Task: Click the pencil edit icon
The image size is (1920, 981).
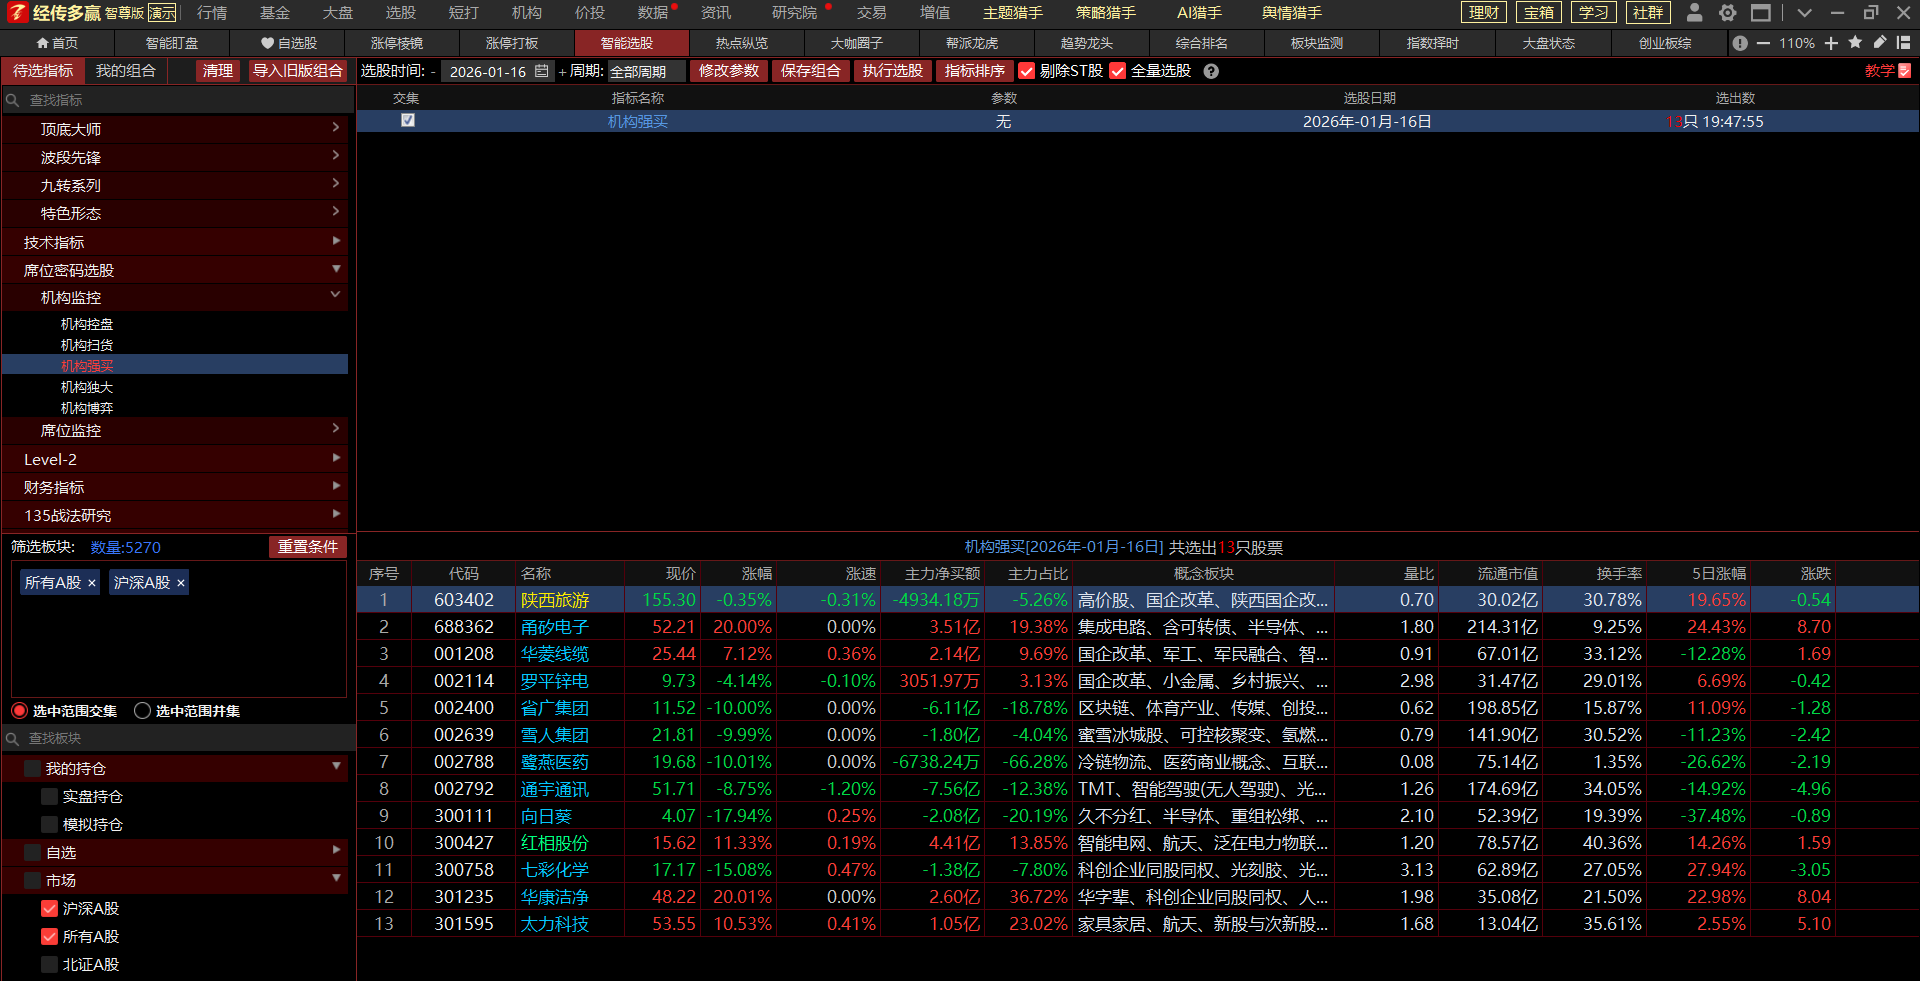Action: pyautogui.click(x=1880, y=43)
